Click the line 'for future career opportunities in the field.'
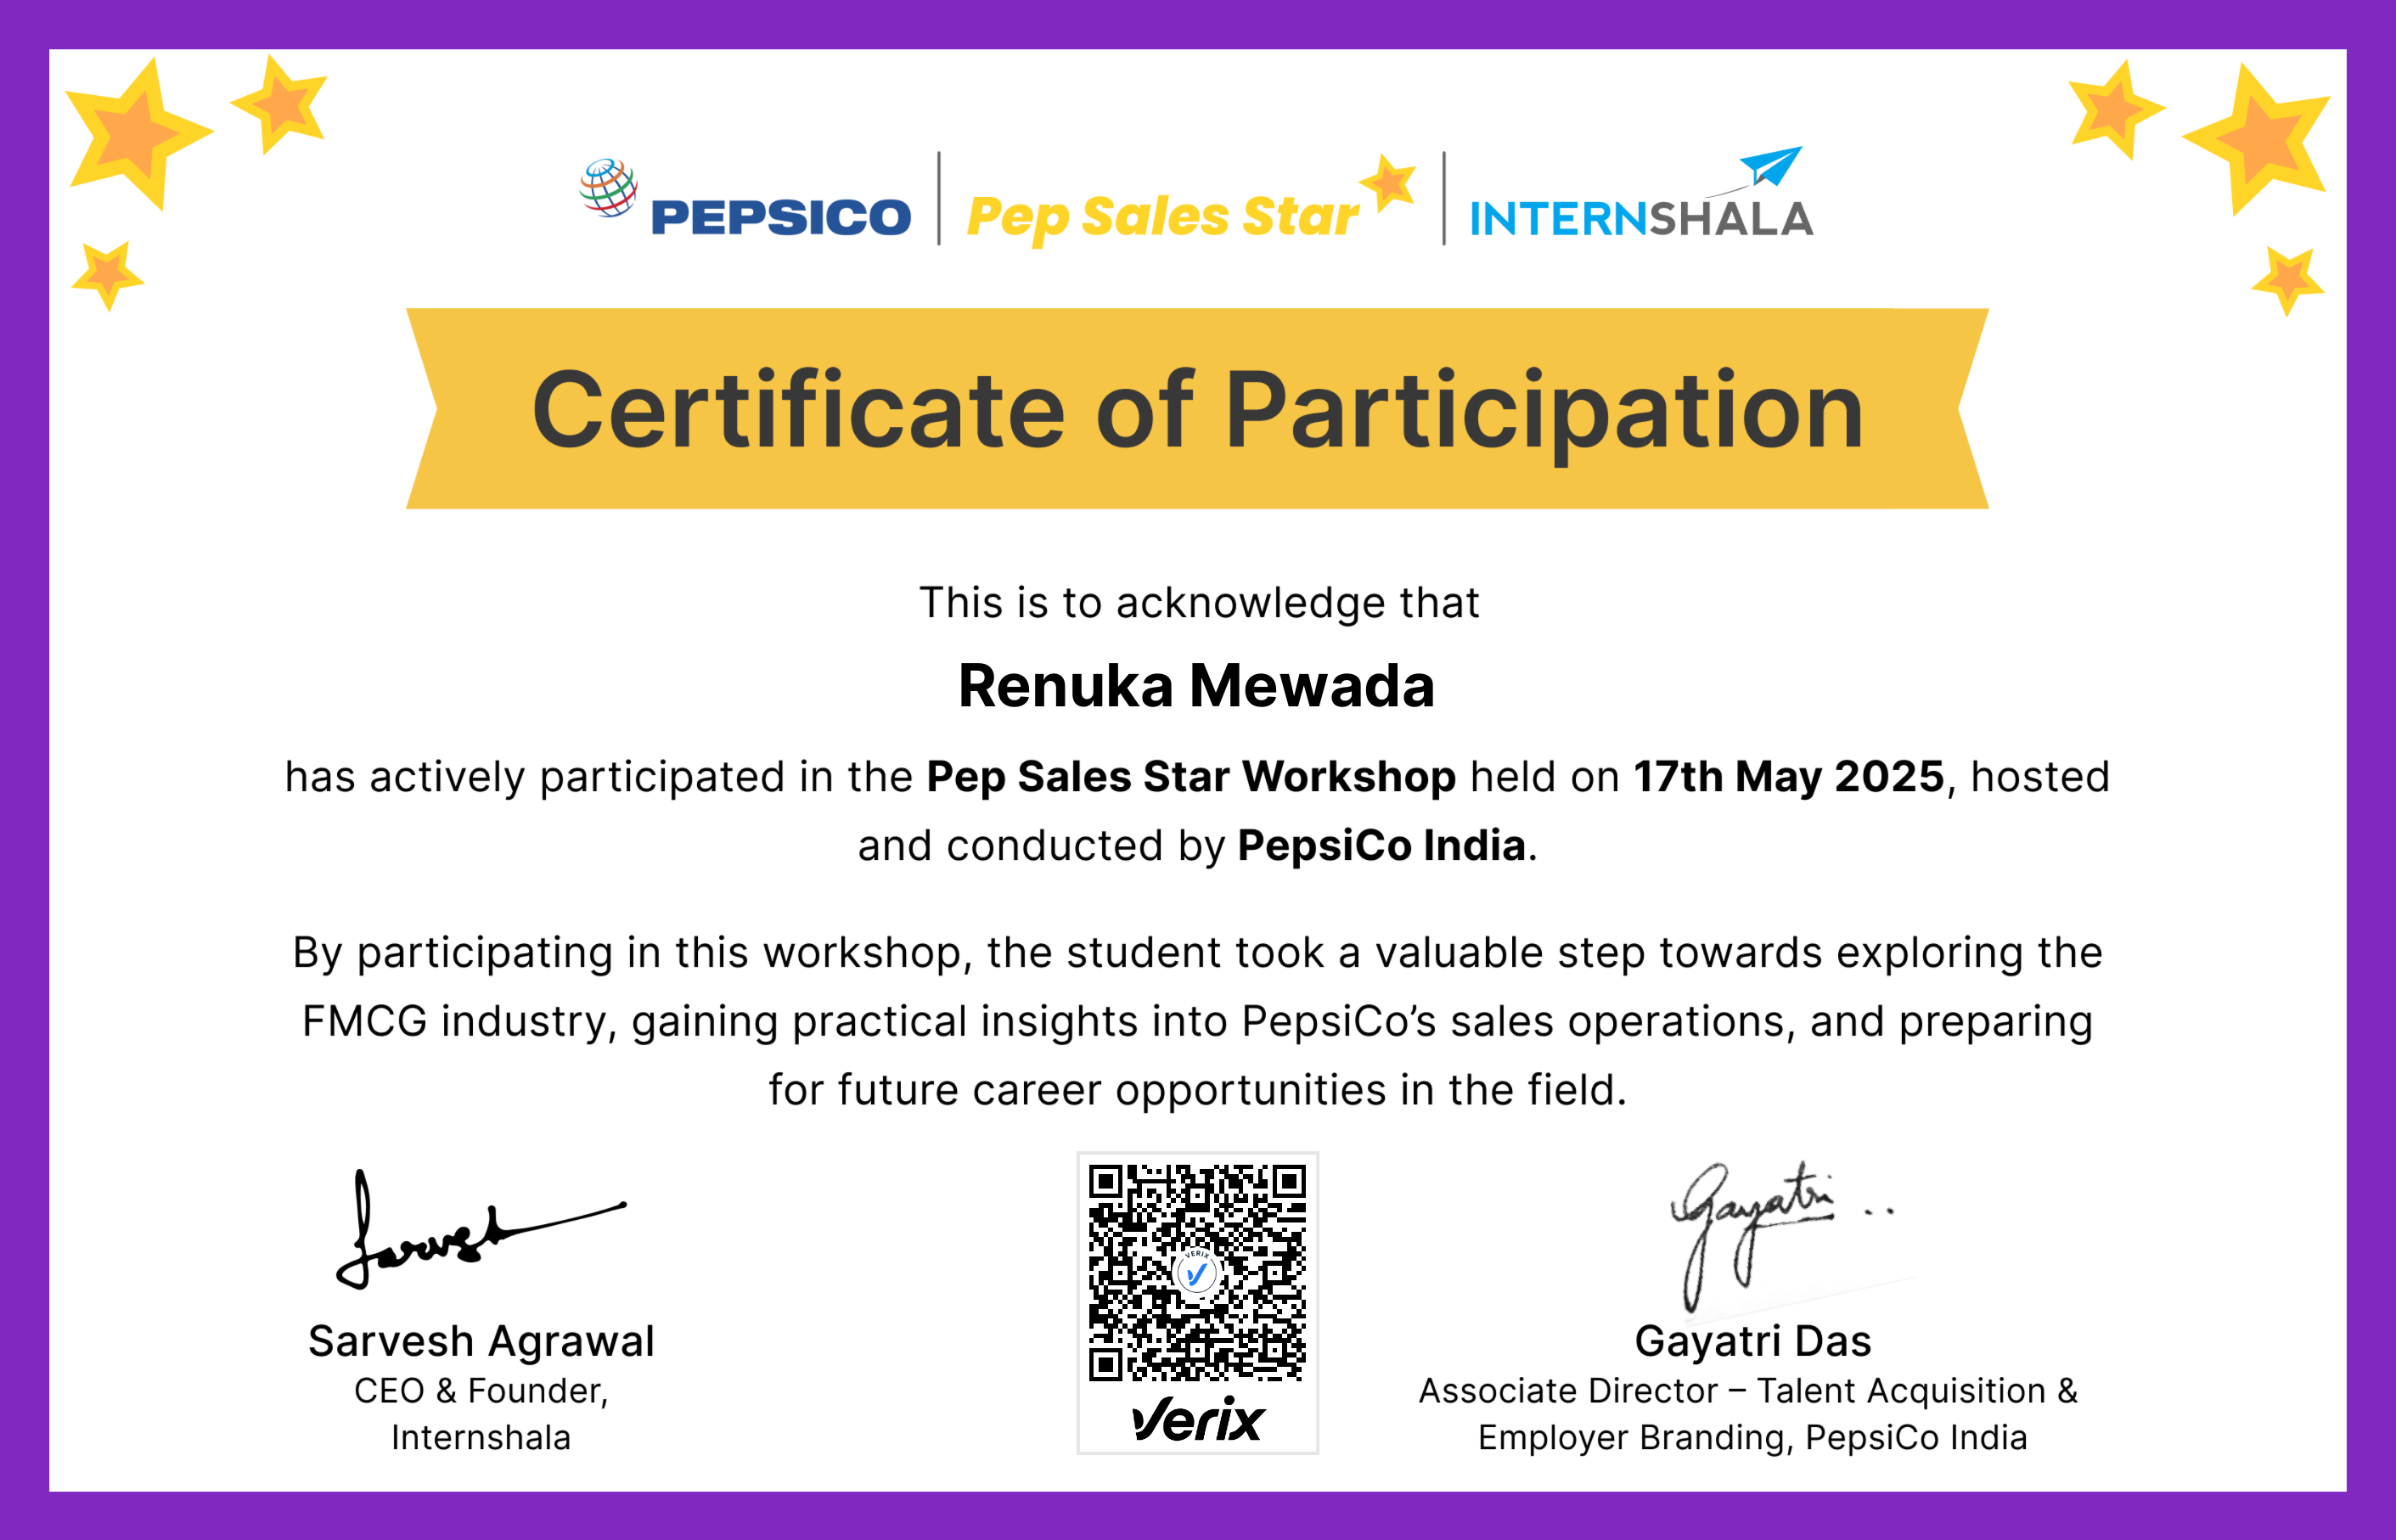2396x1540 pixels. tap(1198, 1090)
